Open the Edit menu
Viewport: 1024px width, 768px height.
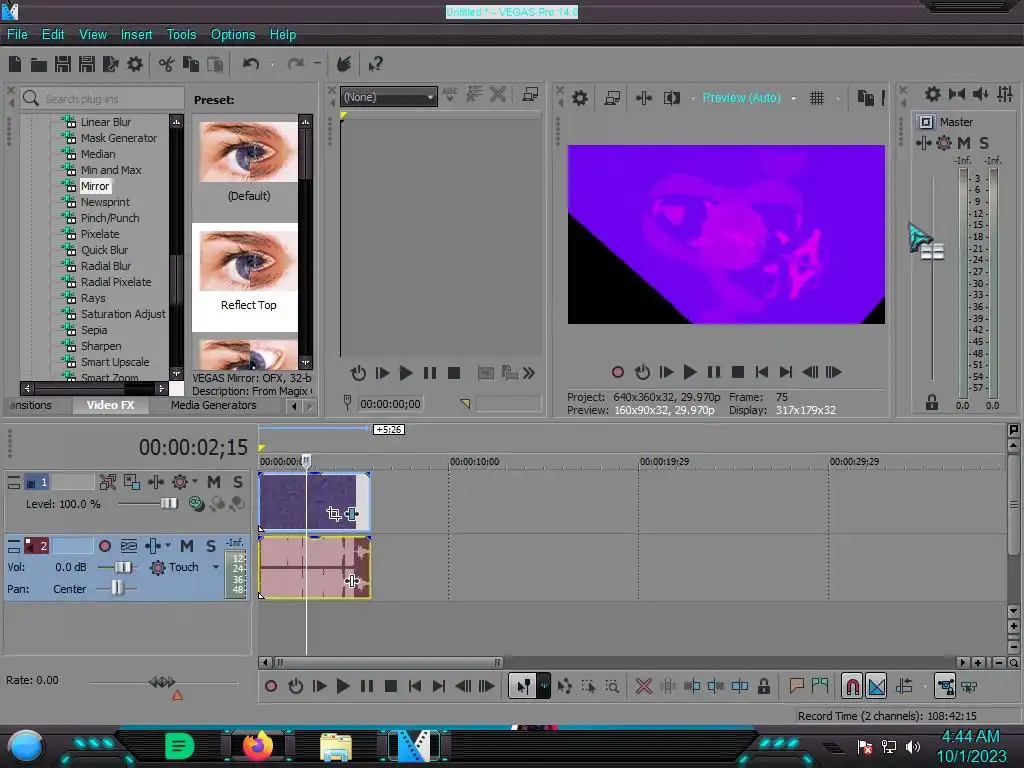(x=53, y=35)
